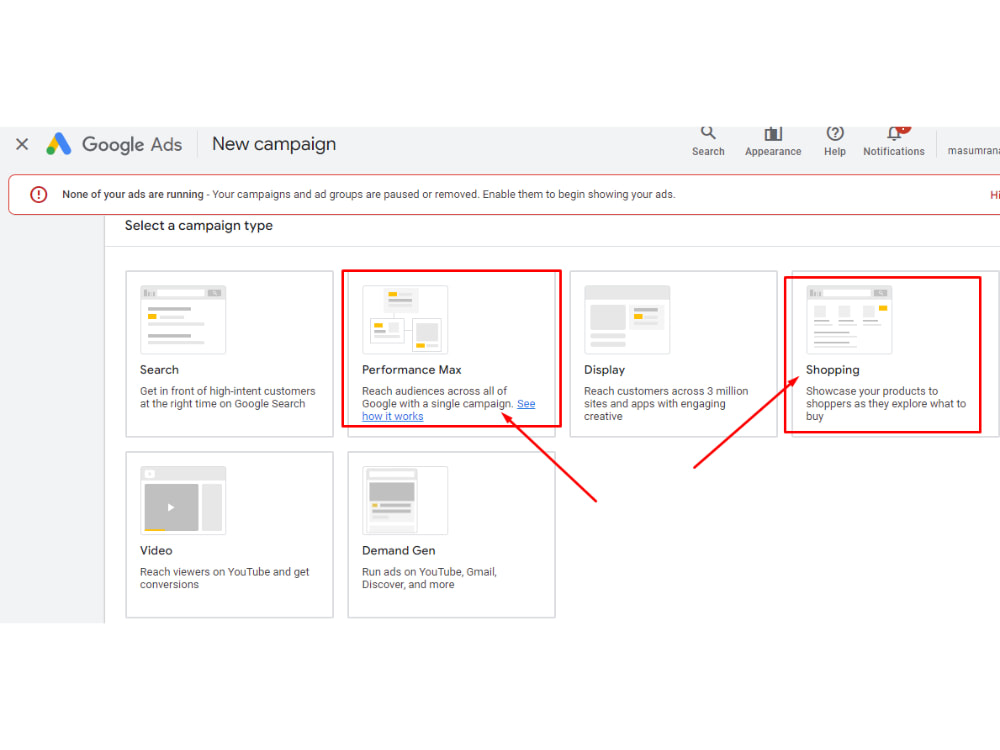Click the 'Select a campaign type' heading
Viewport: 1000px width, 750px height.
point(198,226)
